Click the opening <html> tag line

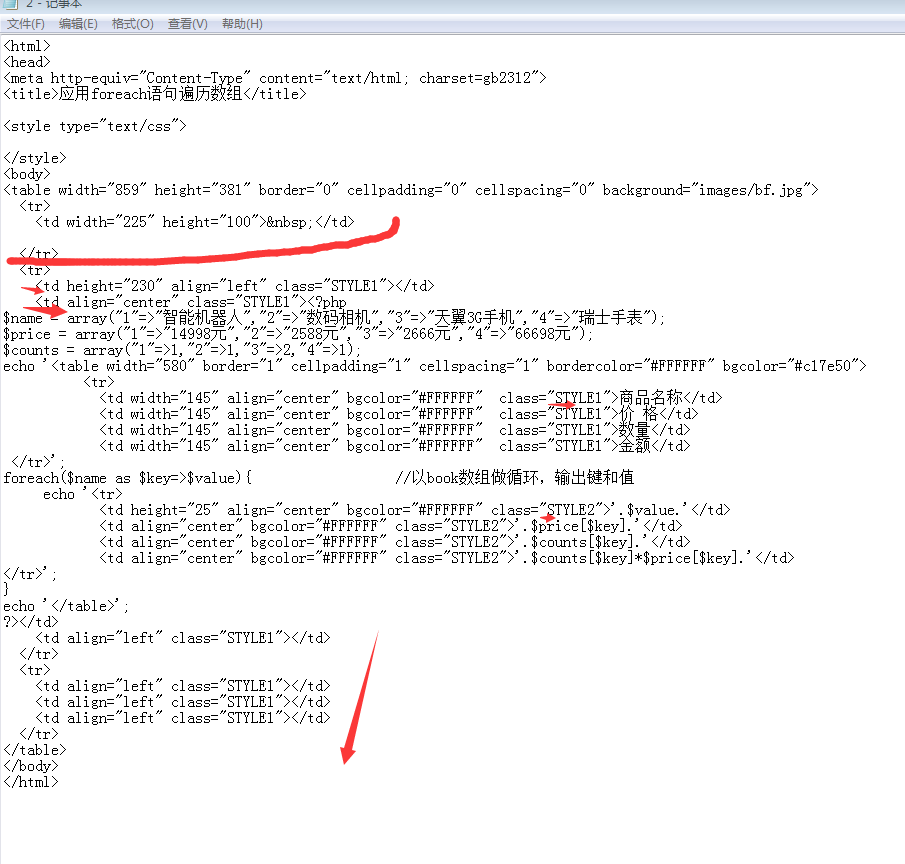(27, 46)
